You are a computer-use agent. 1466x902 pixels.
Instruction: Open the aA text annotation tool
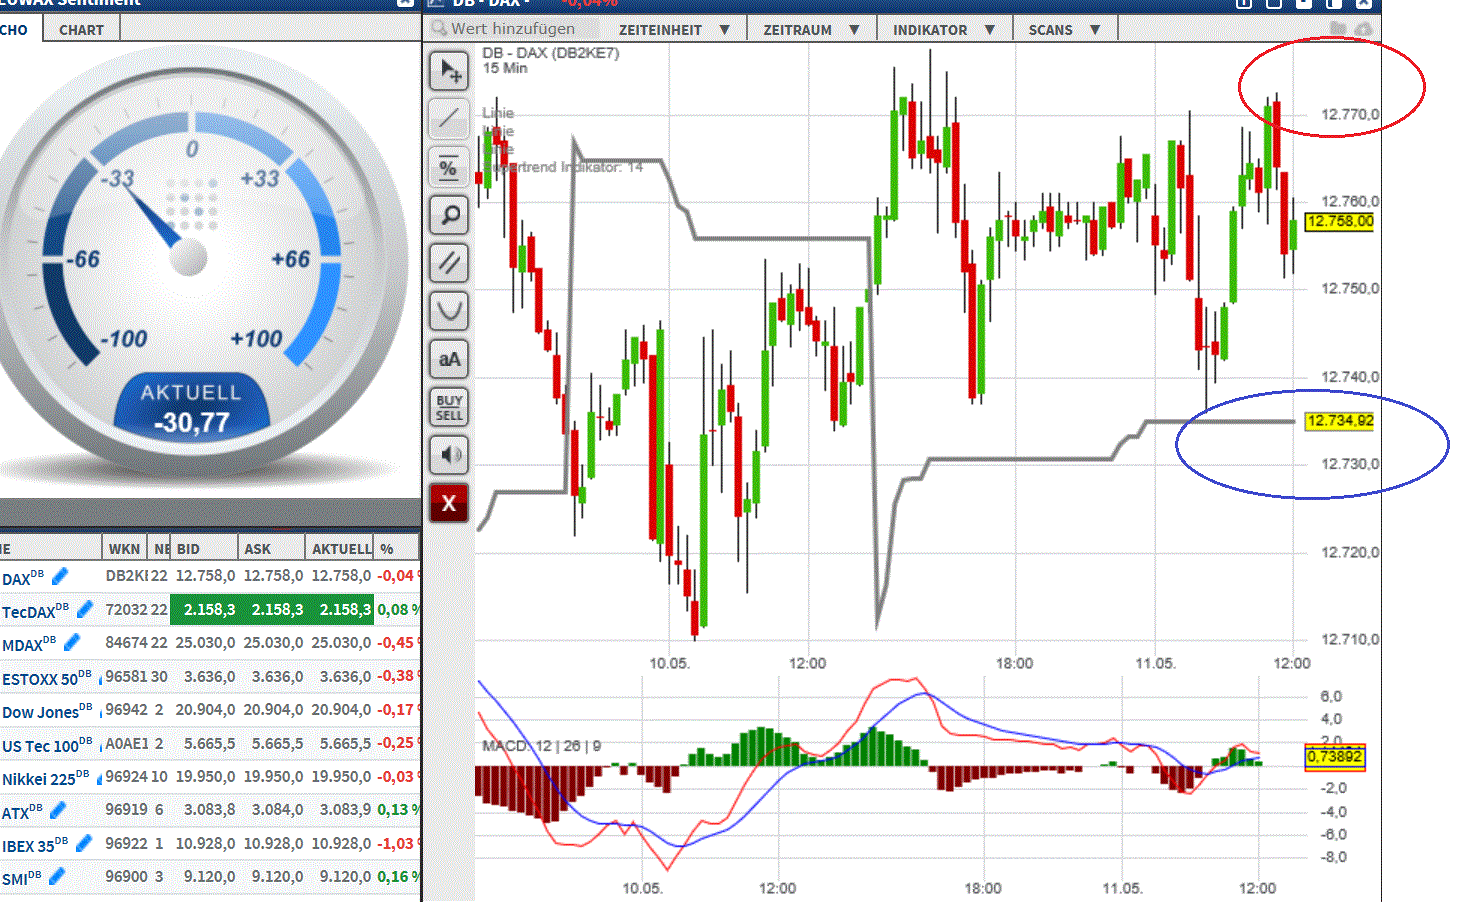click(449, 359)
